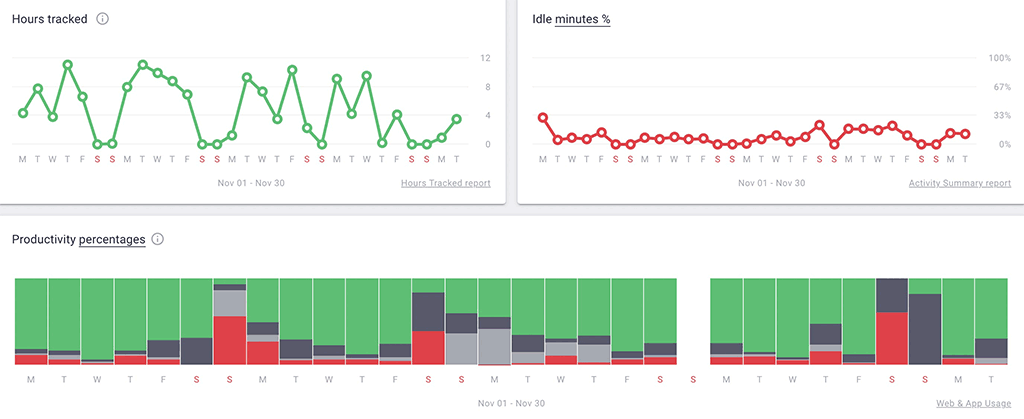Viewport: 1024px width, 419px height.
Task: Select green area of first Monday's productivity bar
Action: click(x=31, y=312)
